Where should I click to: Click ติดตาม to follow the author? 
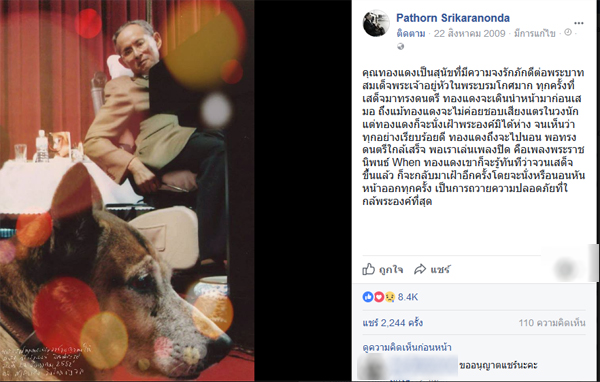click(x=411, y=34)
